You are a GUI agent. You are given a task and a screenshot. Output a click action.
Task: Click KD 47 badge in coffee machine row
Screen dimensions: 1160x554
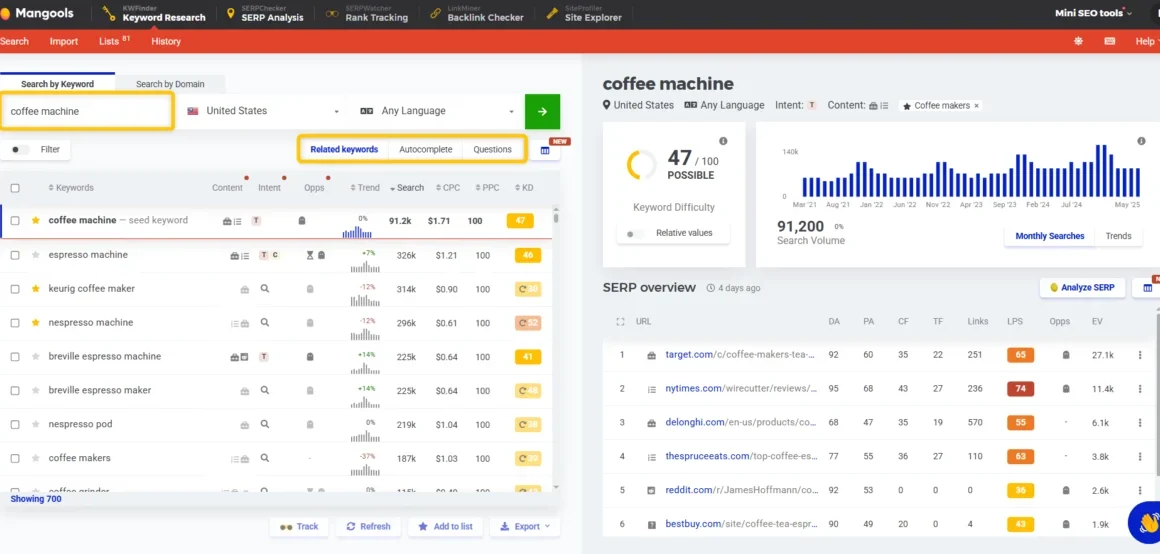(520, 220)
